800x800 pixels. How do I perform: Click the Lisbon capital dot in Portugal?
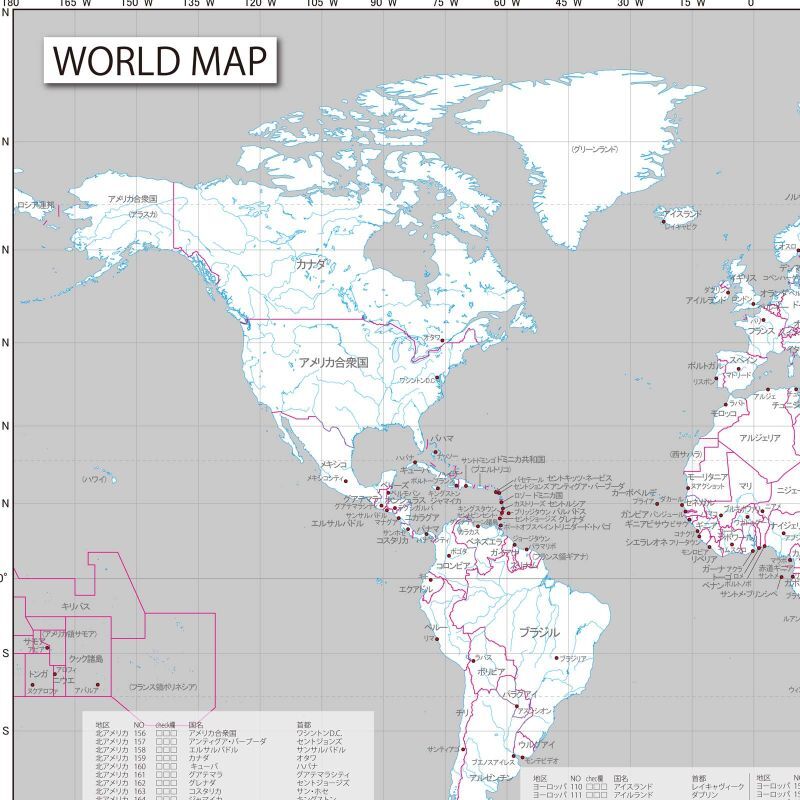coord(716,379)
